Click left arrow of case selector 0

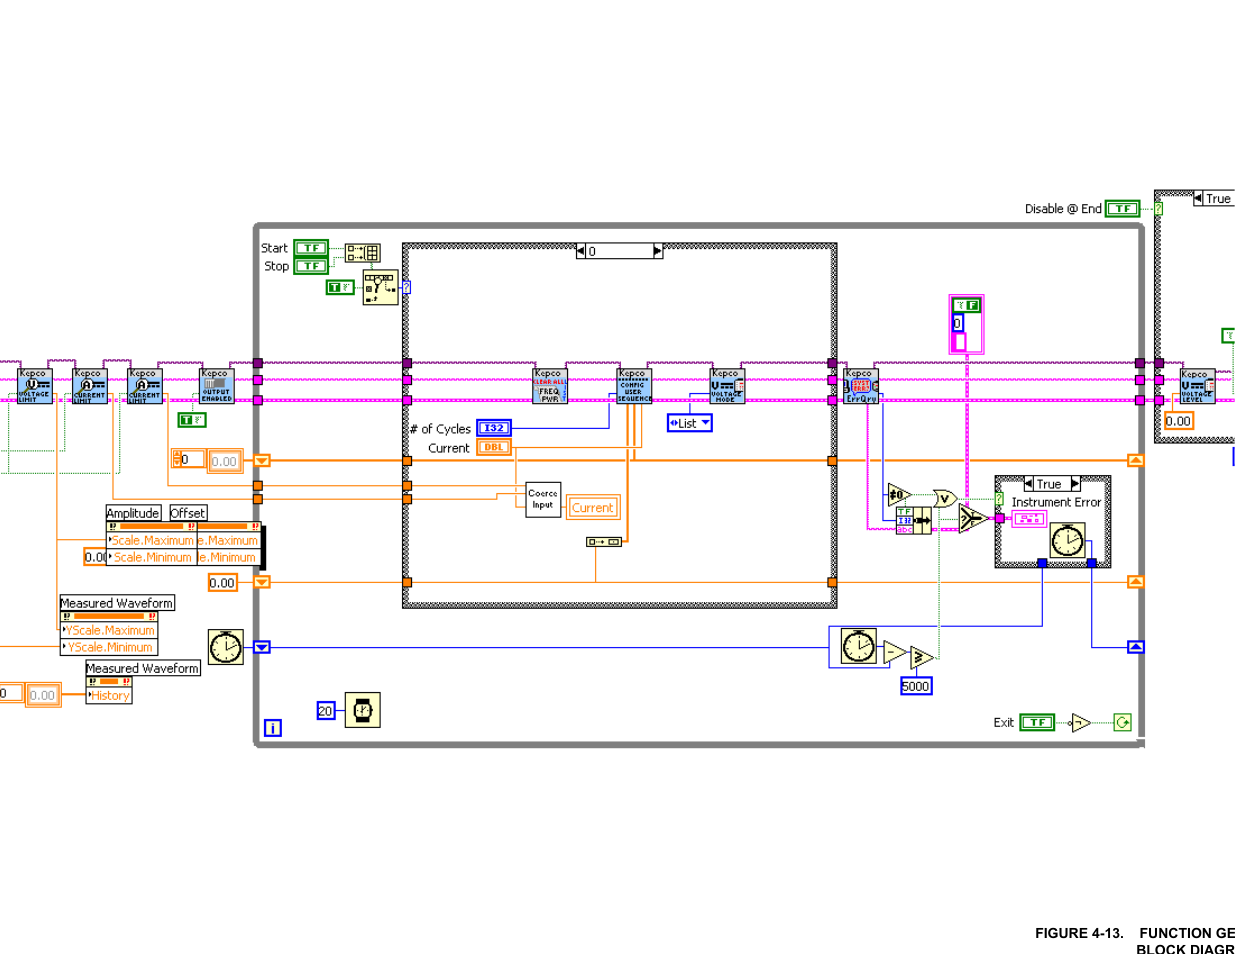tap(581, 251)
